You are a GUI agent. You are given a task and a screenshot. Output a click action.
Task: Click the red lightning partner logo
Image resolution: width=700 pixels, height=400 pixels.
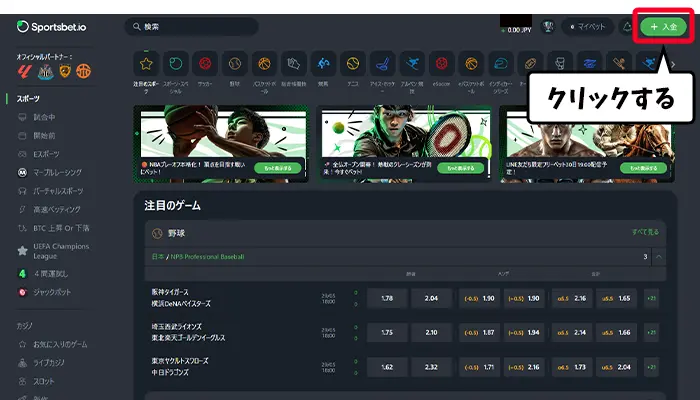tap(24, 71)
